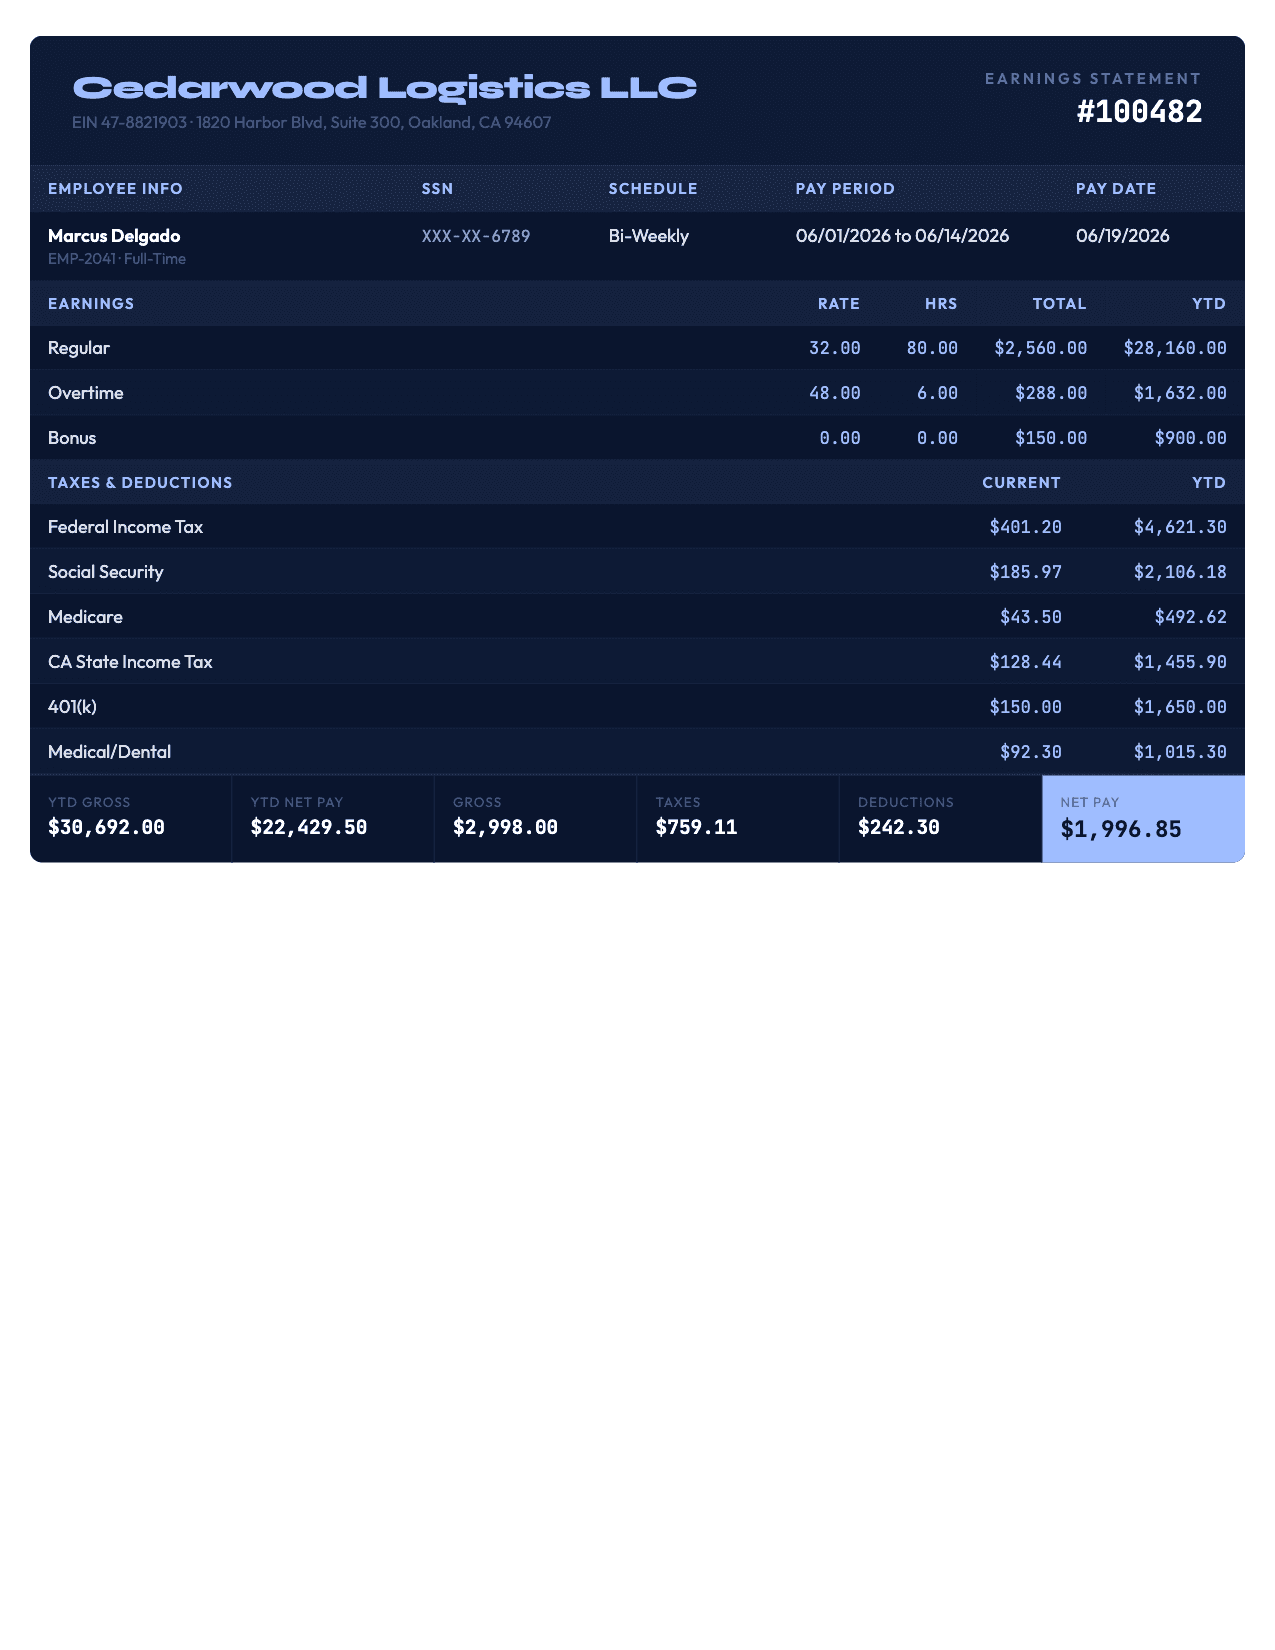Click the Social Security label
The width and height of the screenshot is (1275, 1650).
106,572
